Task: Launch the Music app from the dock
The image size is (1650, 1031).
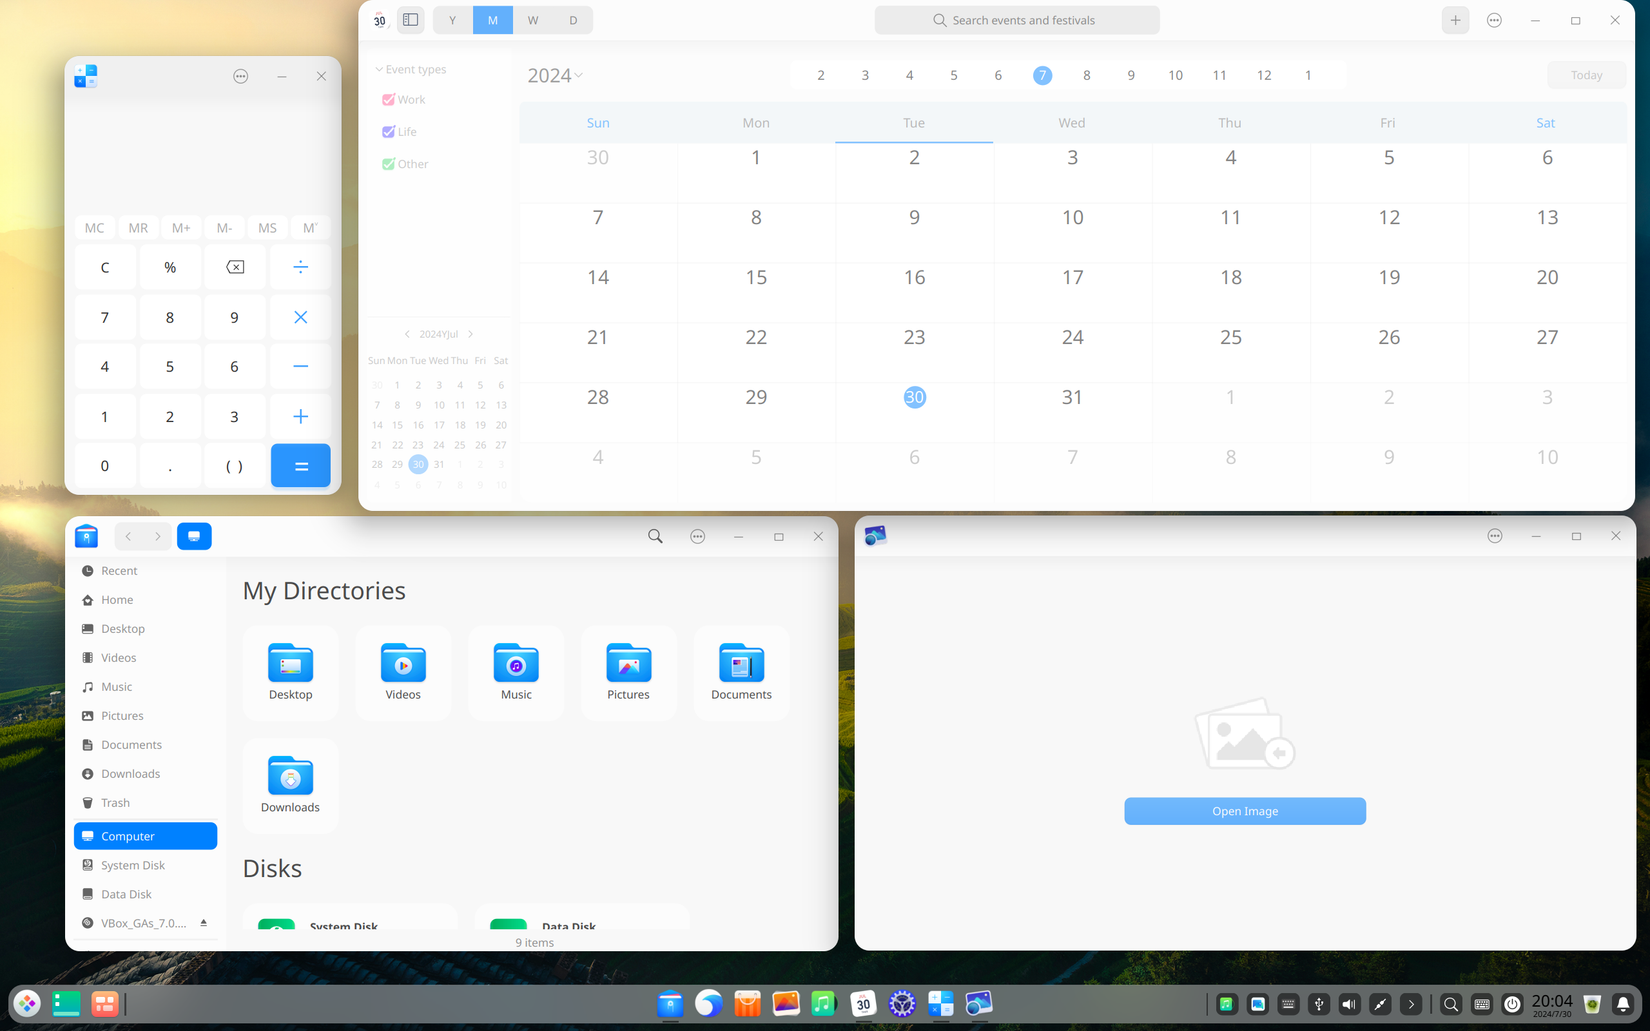Action: click(824, 1004)
